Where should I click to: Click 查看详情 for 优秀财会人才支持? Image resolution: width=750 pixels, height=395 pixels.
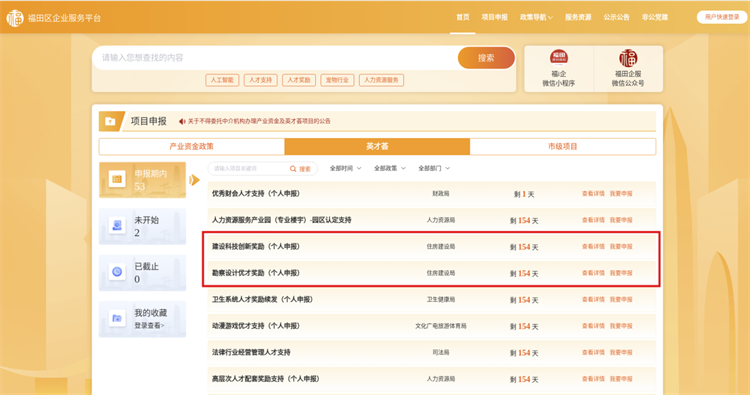593,194
